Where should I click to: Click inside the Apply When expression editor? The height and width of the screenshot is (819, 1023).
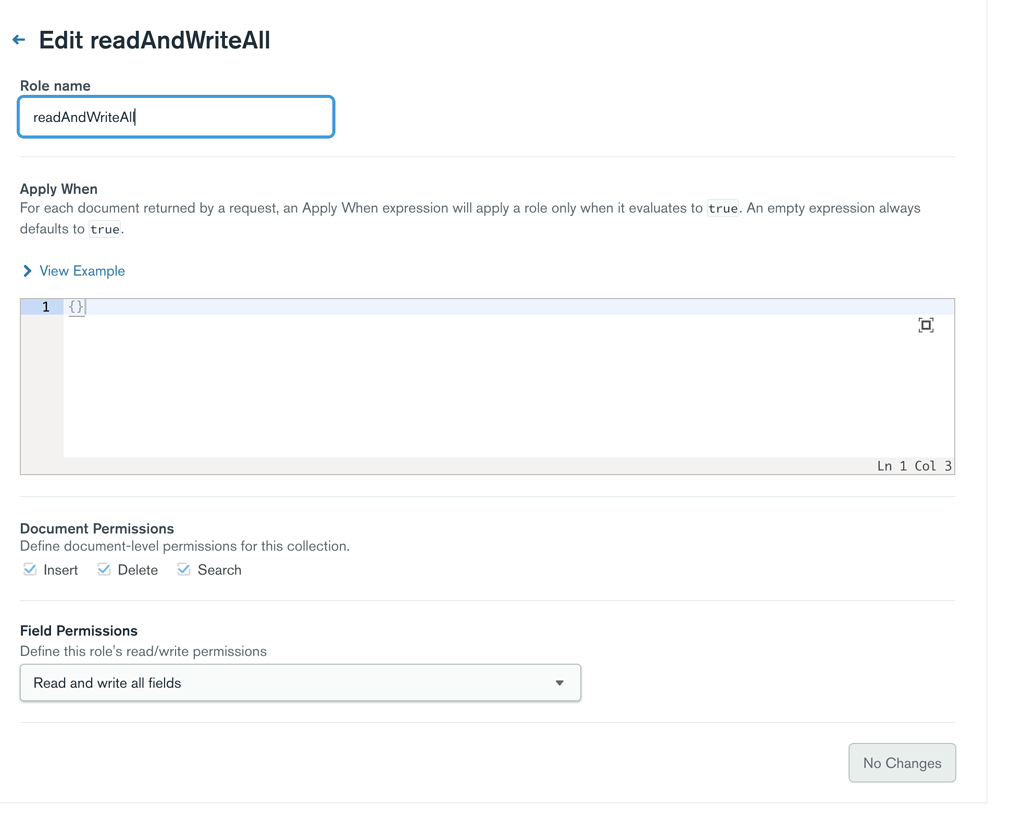click(x=500, y=390)
